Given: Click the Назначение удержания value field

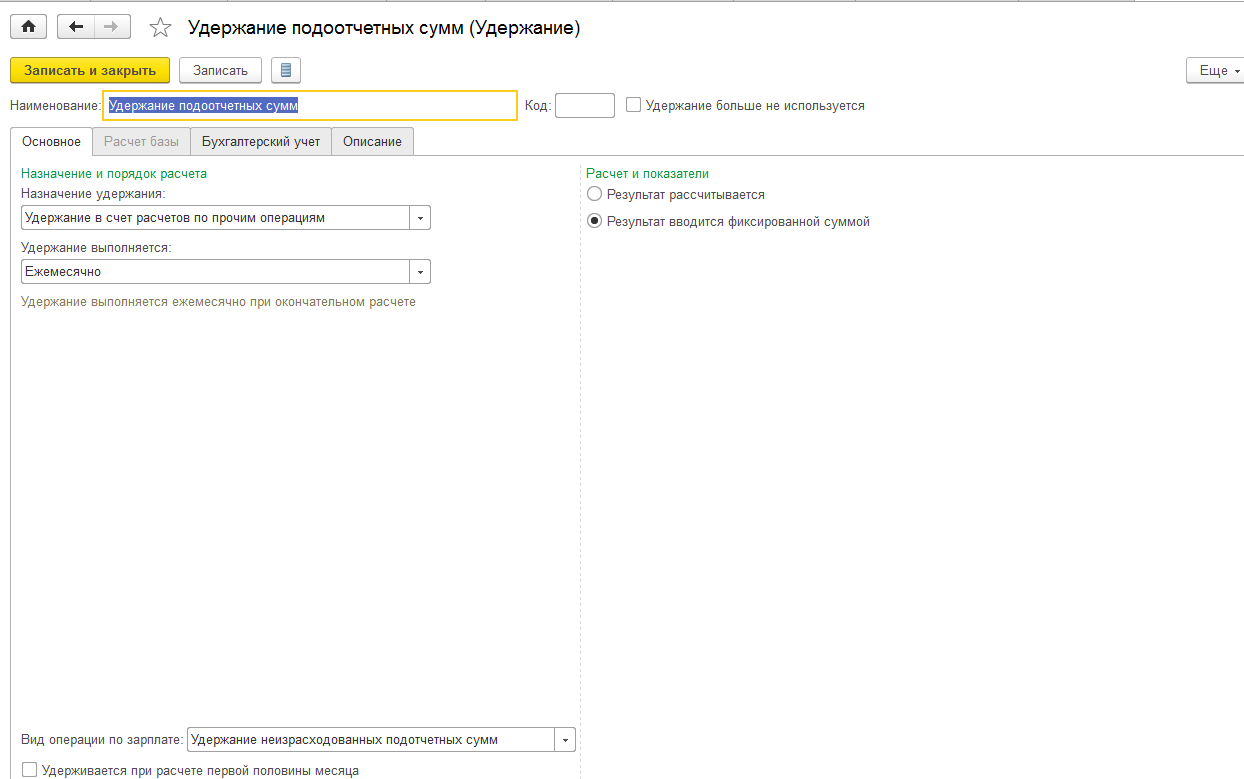Looking at the screenshot, I should [215, 217].
